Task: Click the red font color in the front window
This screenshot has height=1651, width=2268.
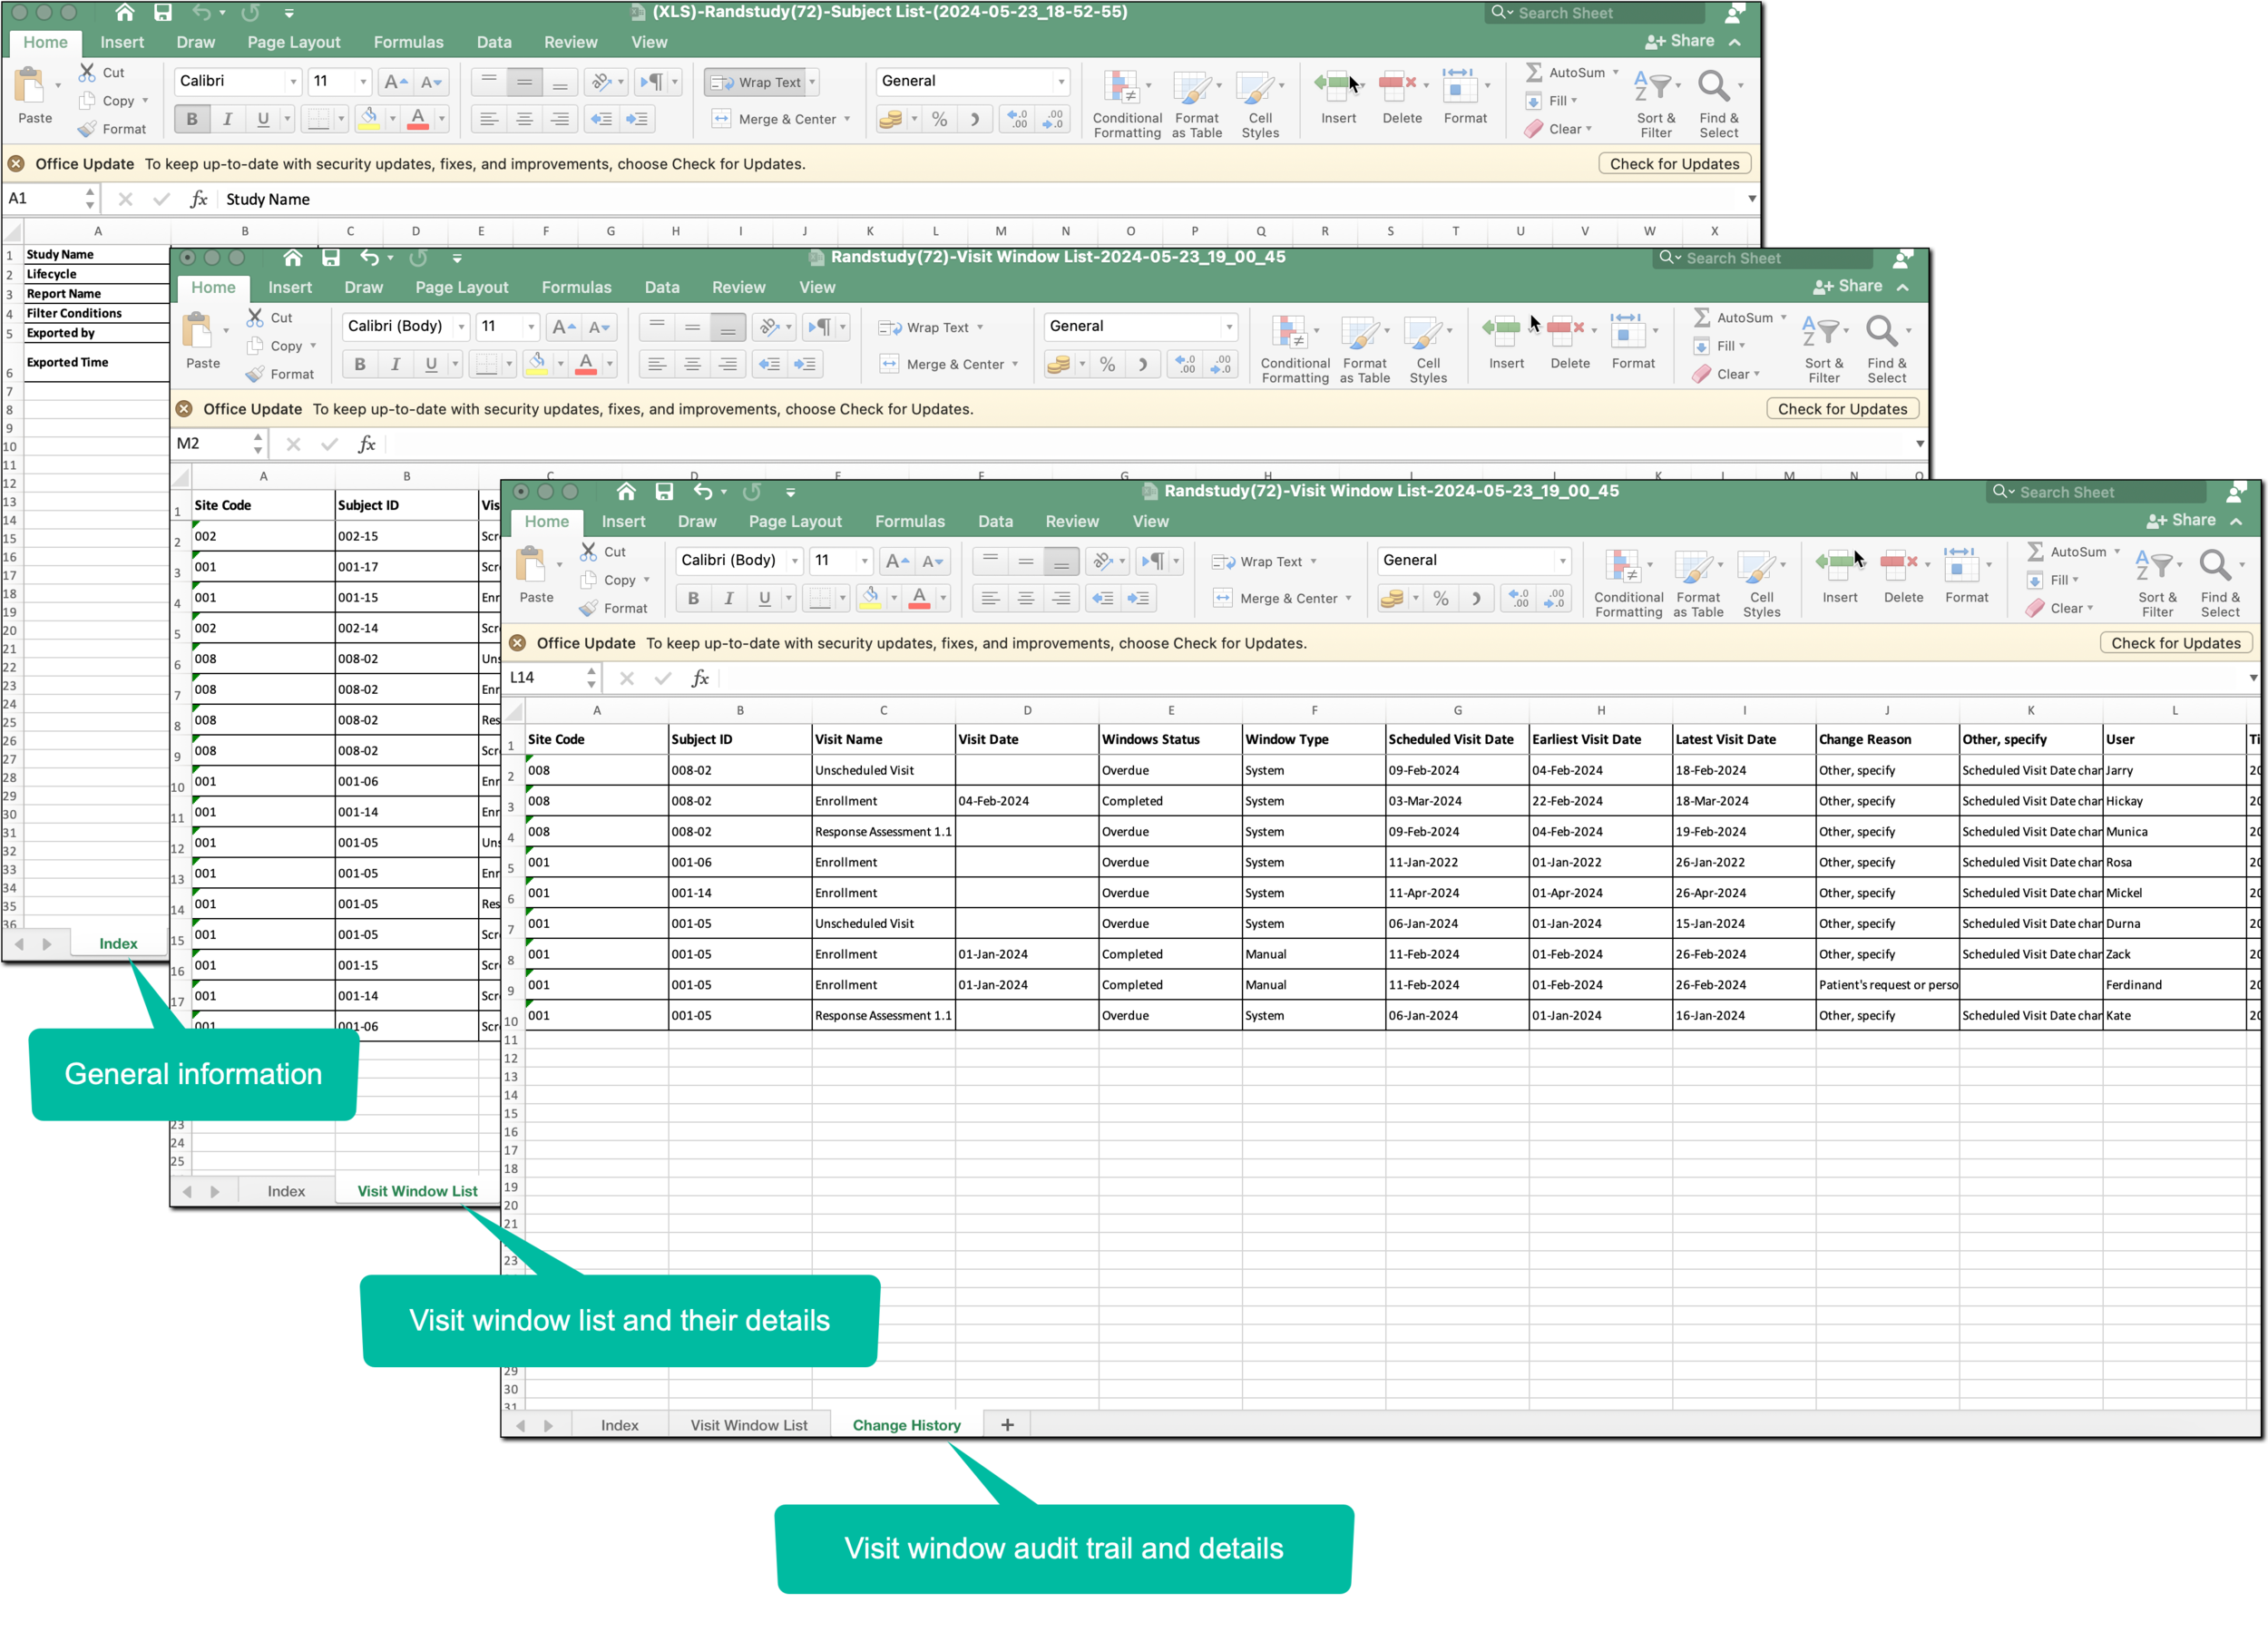Action: [x=920, y=598]
